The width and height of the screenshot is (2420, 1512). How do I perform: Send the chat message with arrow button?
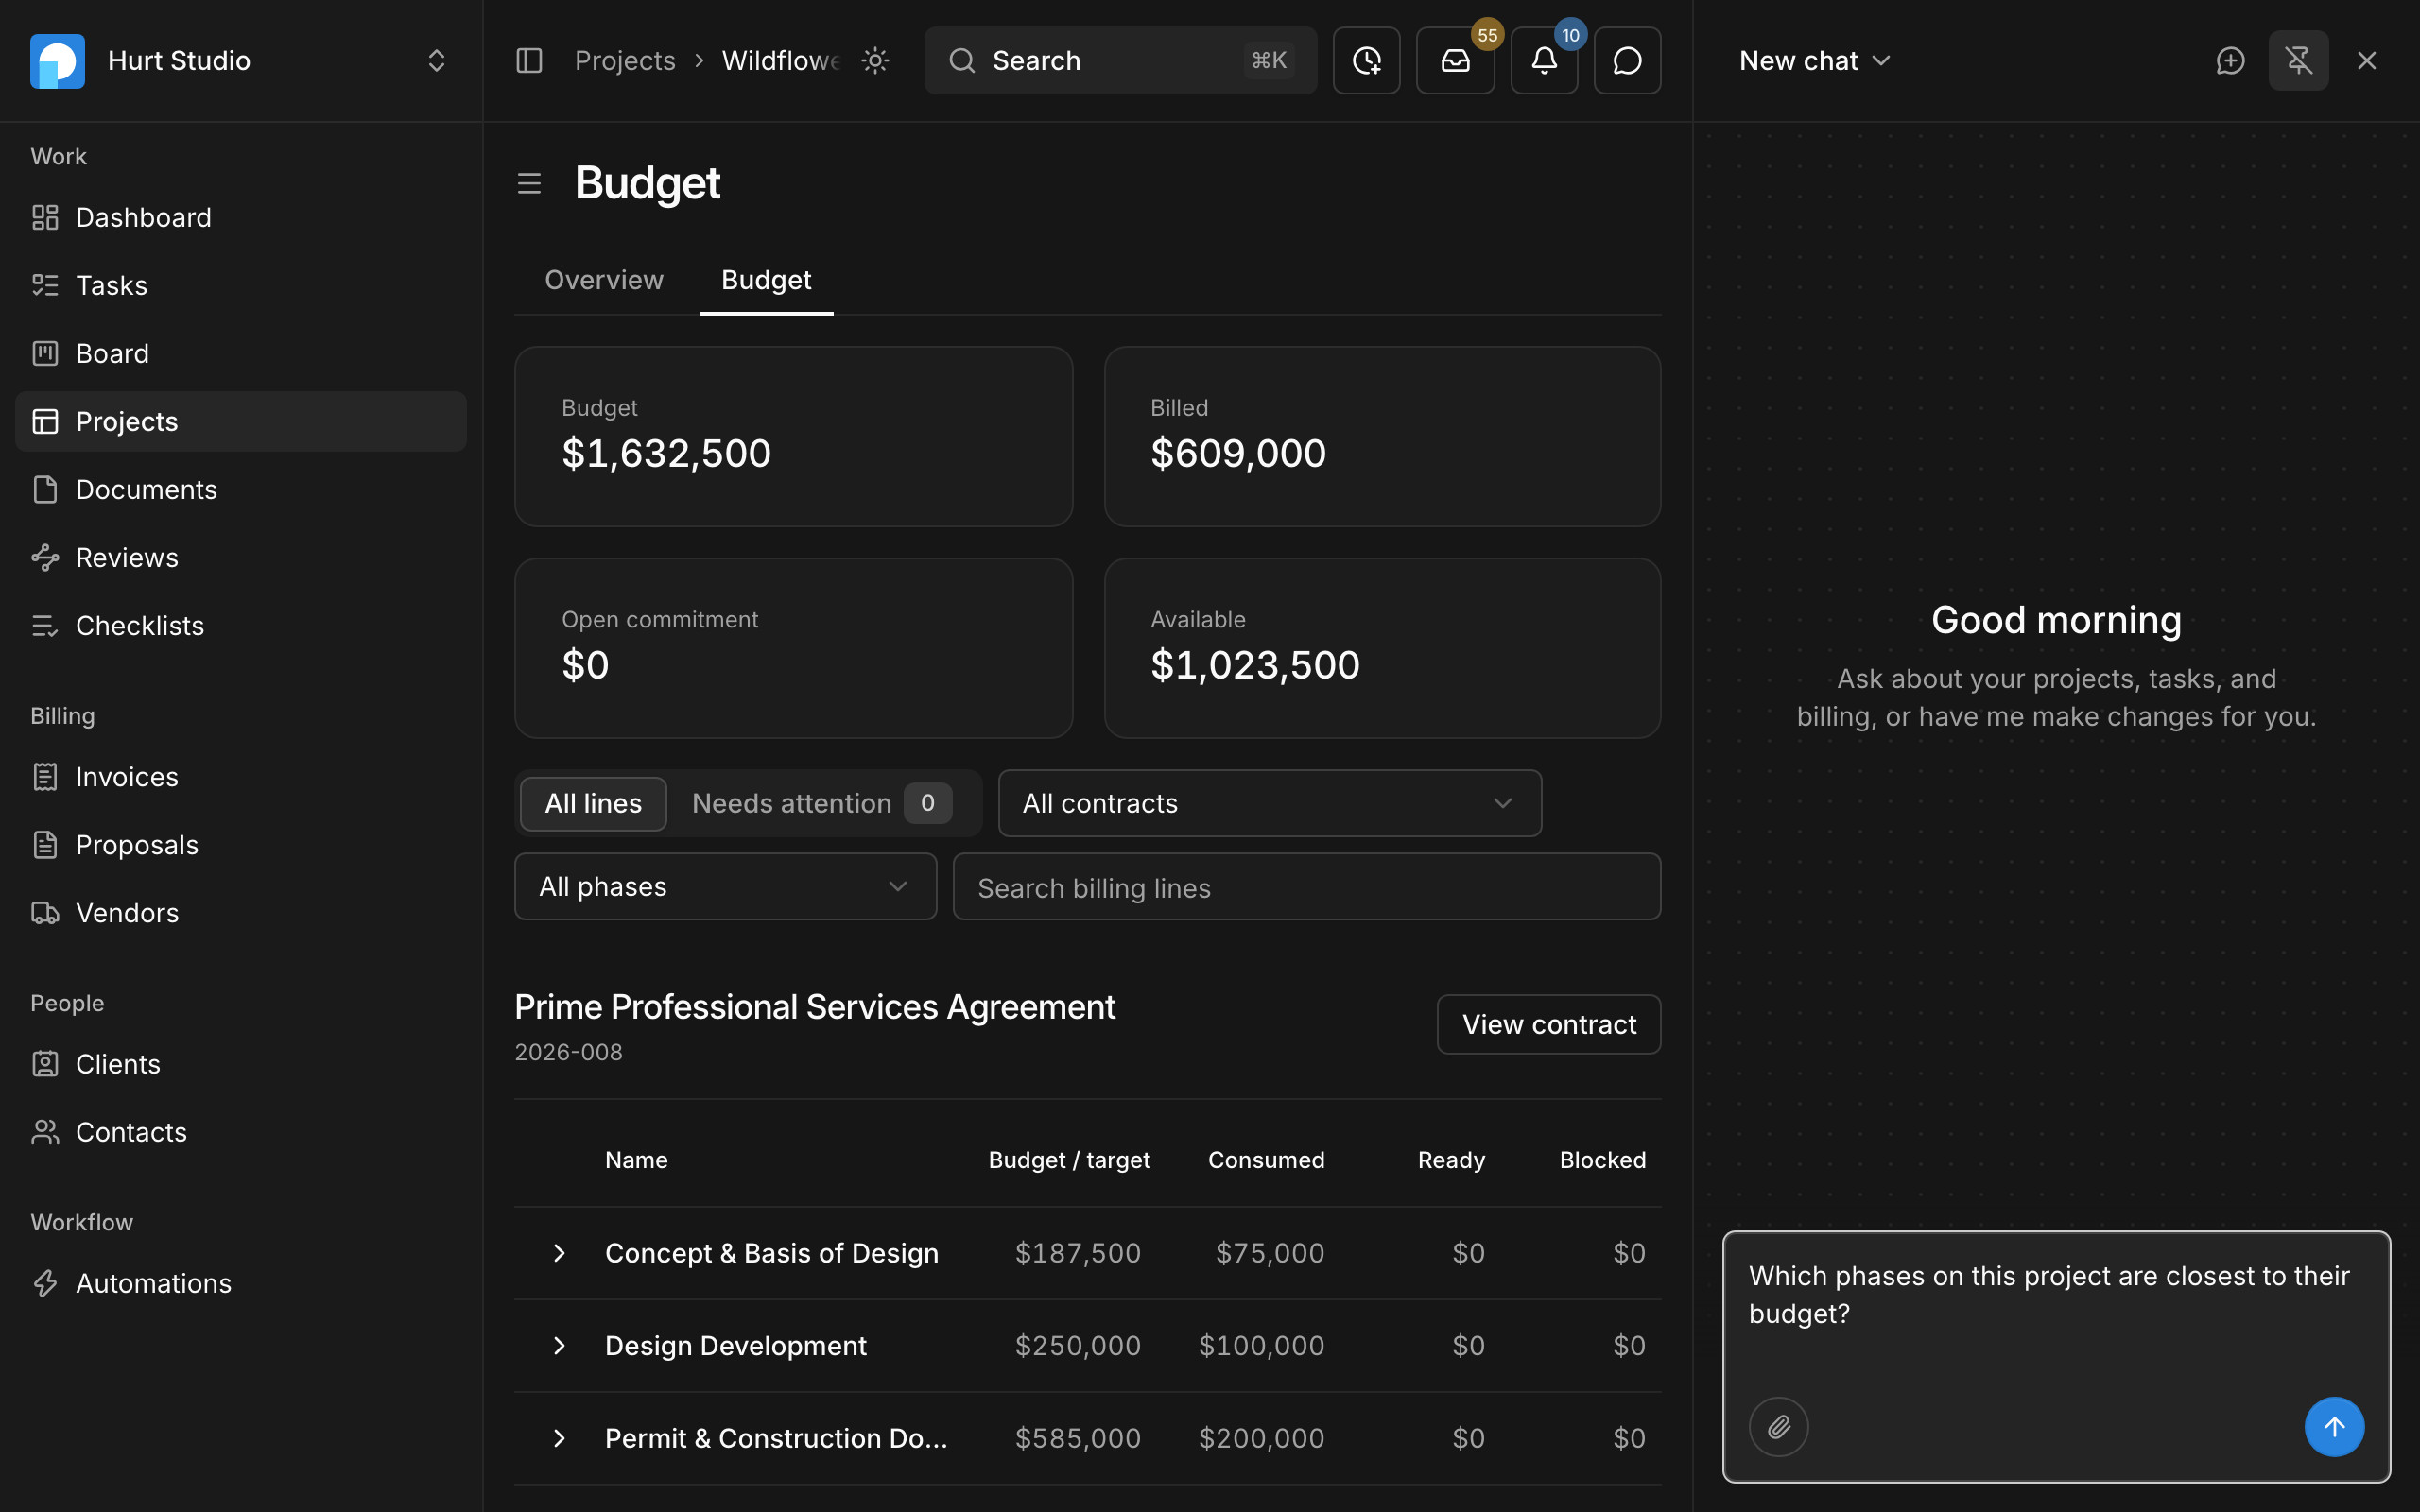coord(2334,1427)
